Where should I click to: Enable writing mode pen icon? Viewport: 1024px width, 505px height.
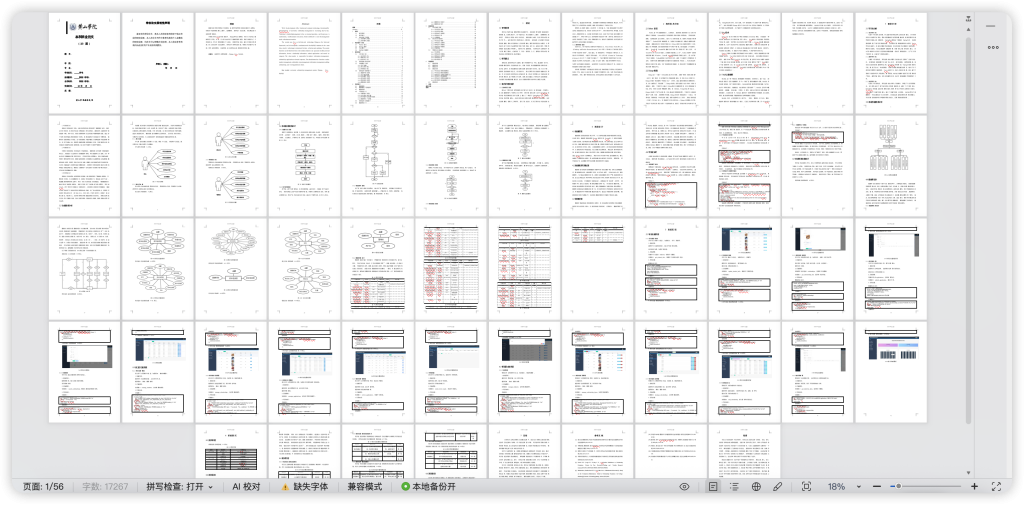click(x=778, y=487)
